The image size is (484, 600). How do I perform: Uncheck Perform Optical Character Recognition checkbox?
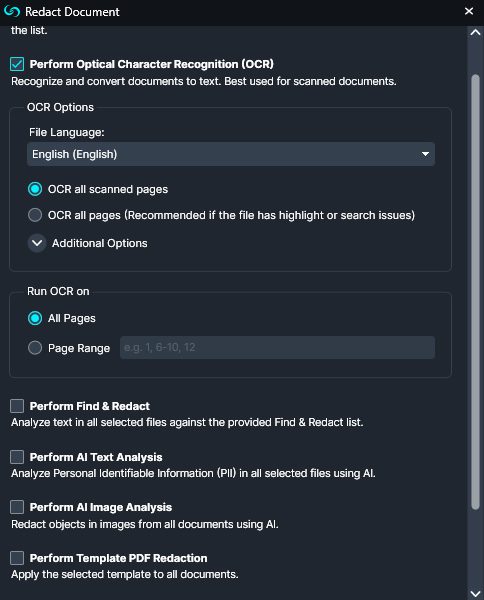pyautogui.click(x=17, y=64)
